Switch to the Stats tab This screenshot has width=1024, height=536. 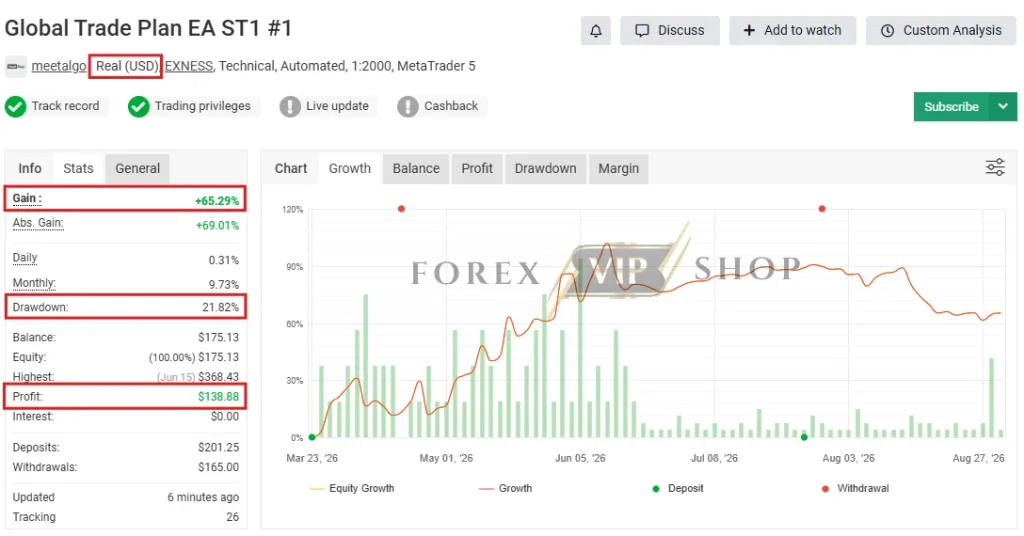[x=78, y=168]
